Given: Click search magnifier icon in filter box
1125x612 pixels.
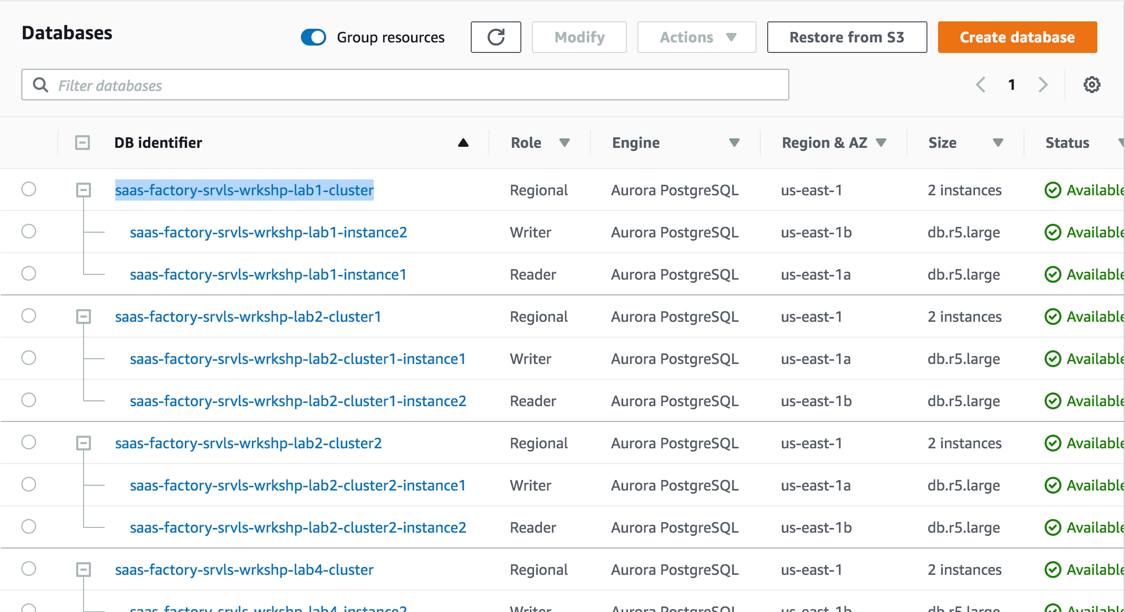Looking at the screenshot, I should point(41,85).
